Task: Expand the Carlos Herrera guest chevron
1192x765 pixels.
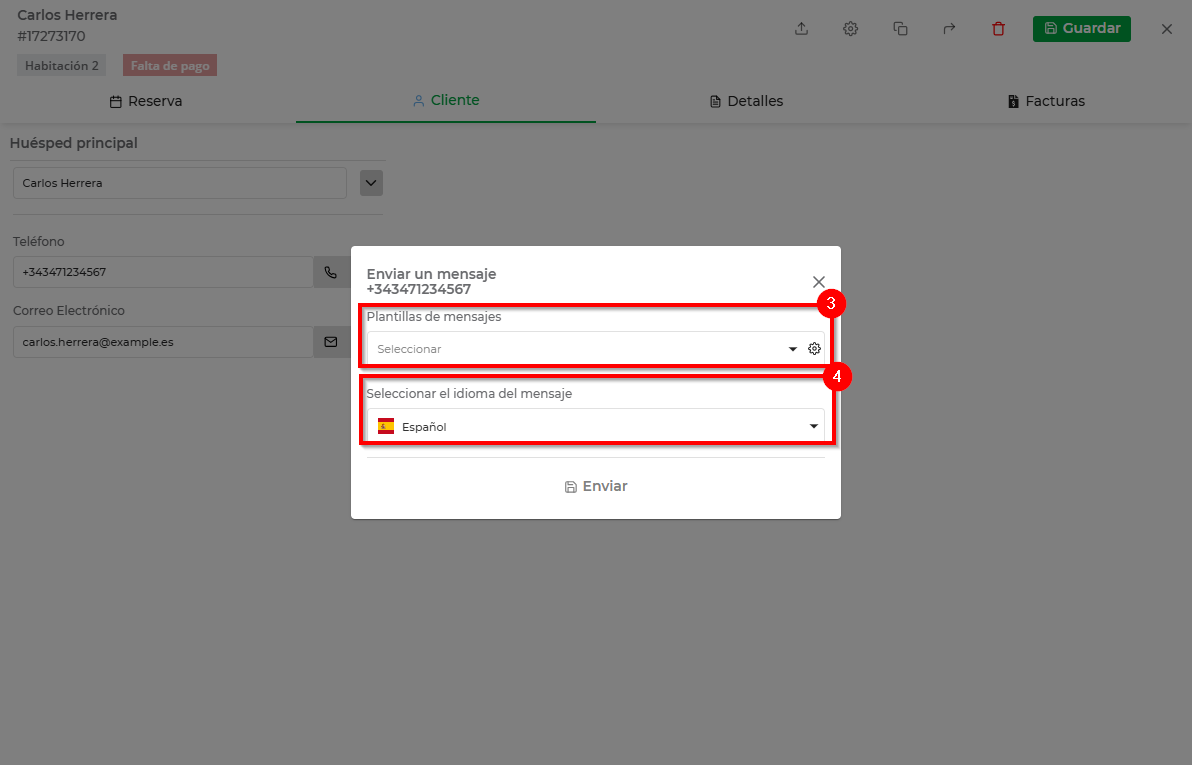Action: point(371,183)
